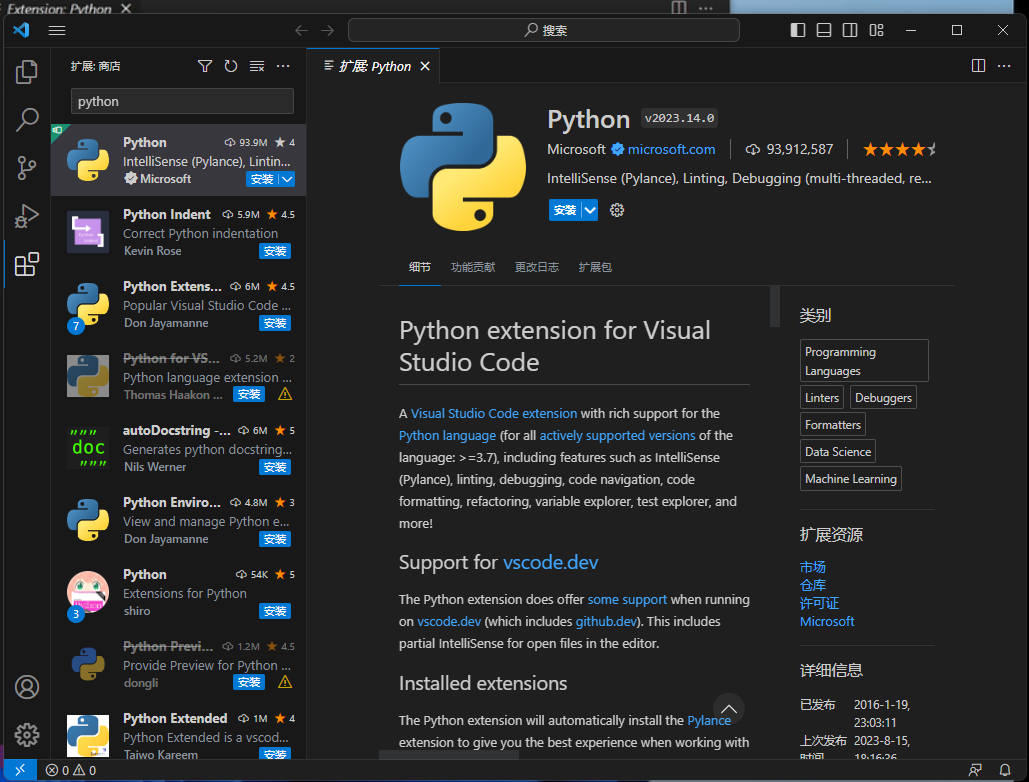
Task: Install the Python Indent extension
Action: [x=275, y=251]
